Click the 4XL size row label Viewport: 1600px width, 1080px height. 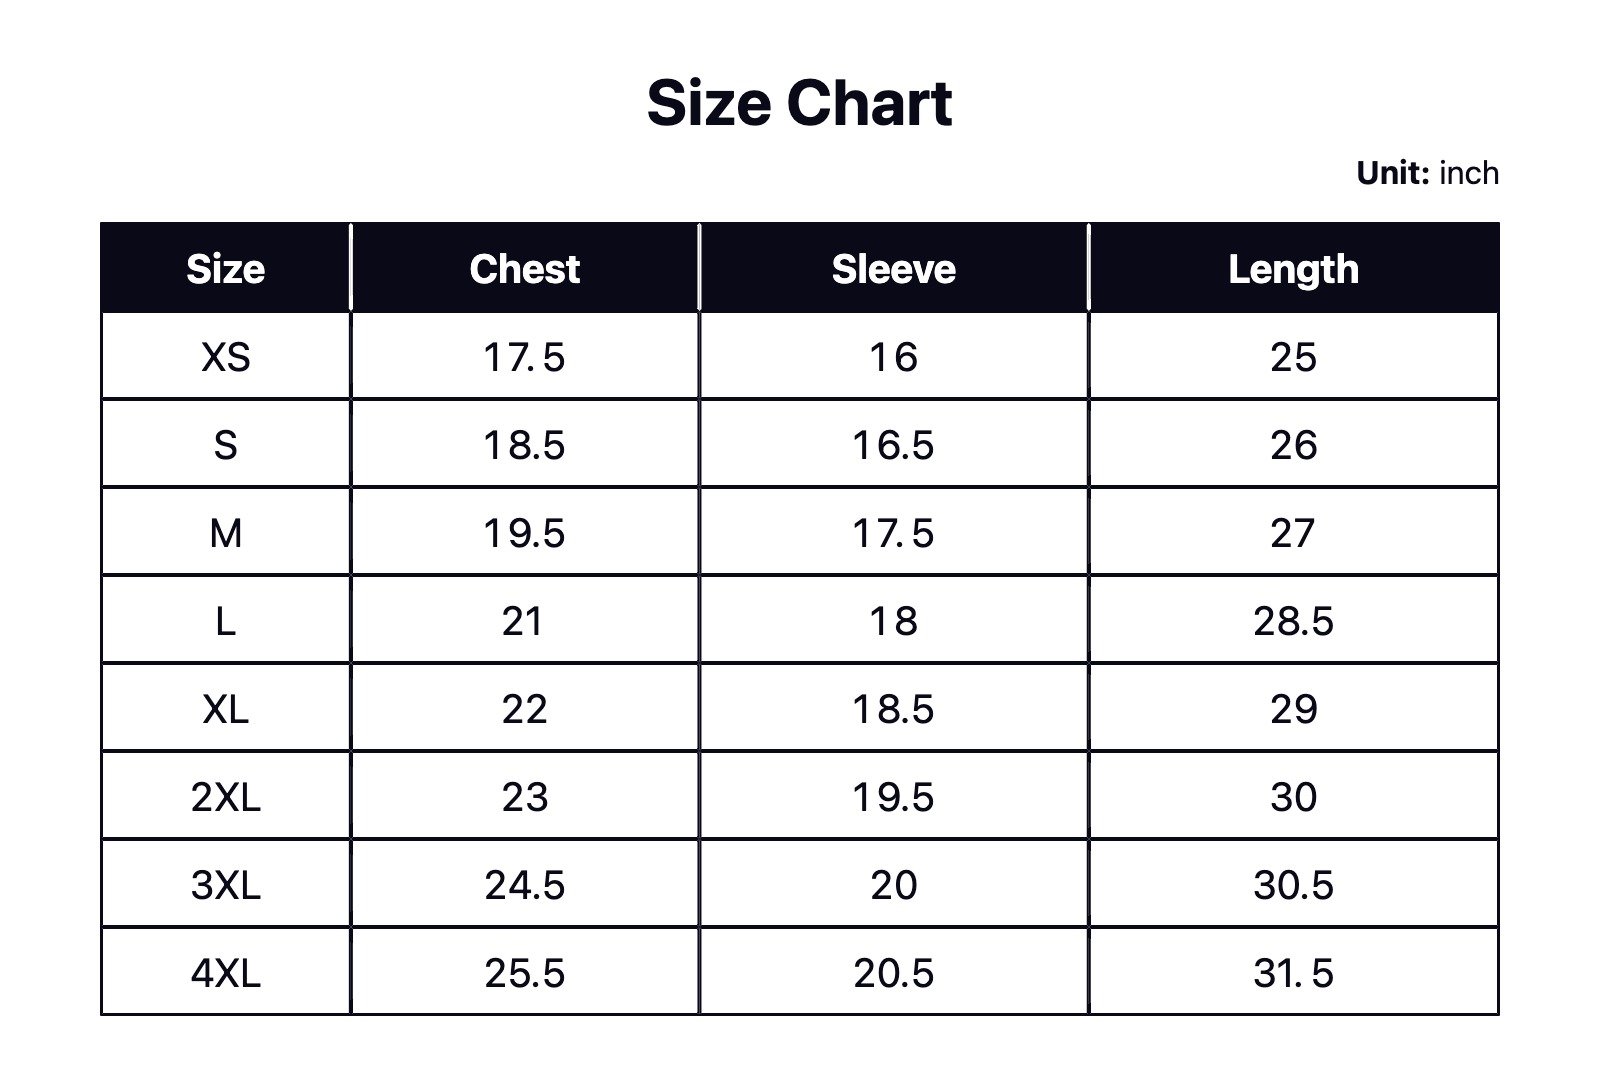click(226, 973)
